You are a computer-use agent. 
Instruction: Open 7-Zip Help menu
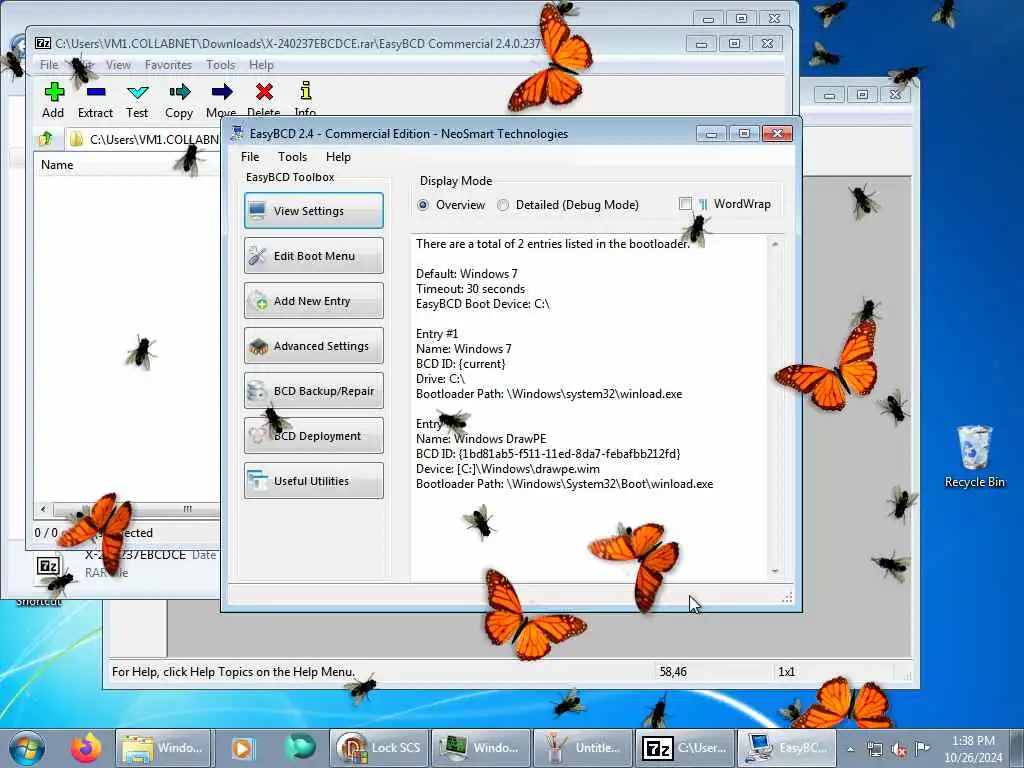pos(261,65)
